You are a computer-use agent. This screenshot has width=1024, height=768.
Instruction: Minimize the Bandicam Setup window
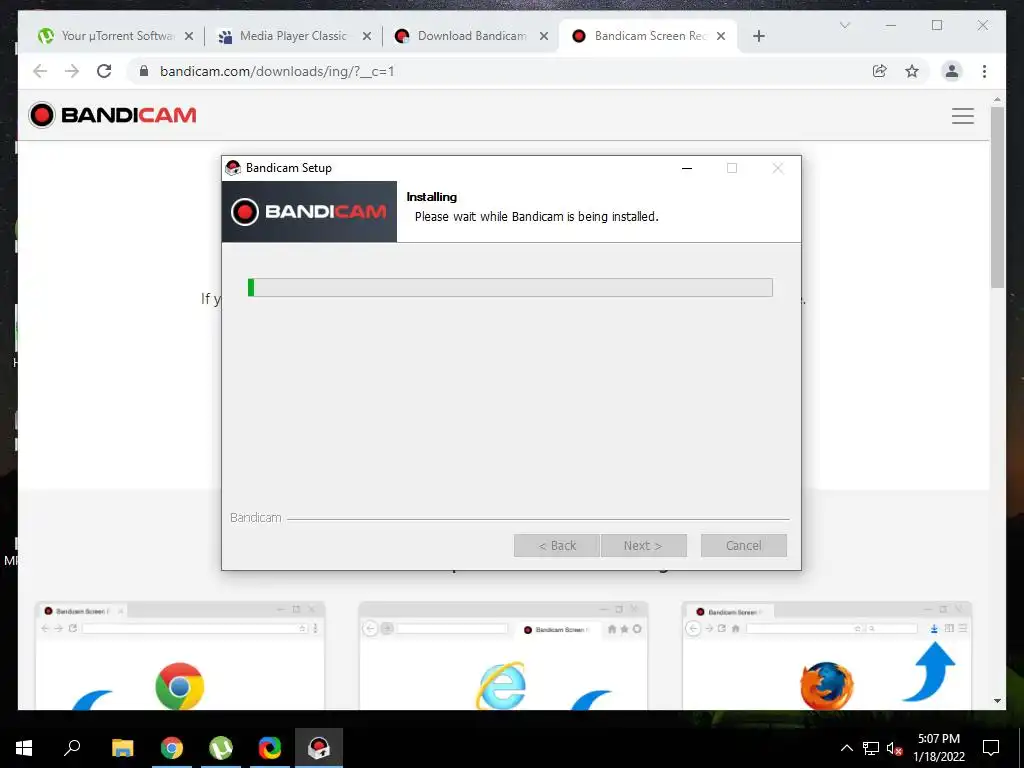pos(686,168)
